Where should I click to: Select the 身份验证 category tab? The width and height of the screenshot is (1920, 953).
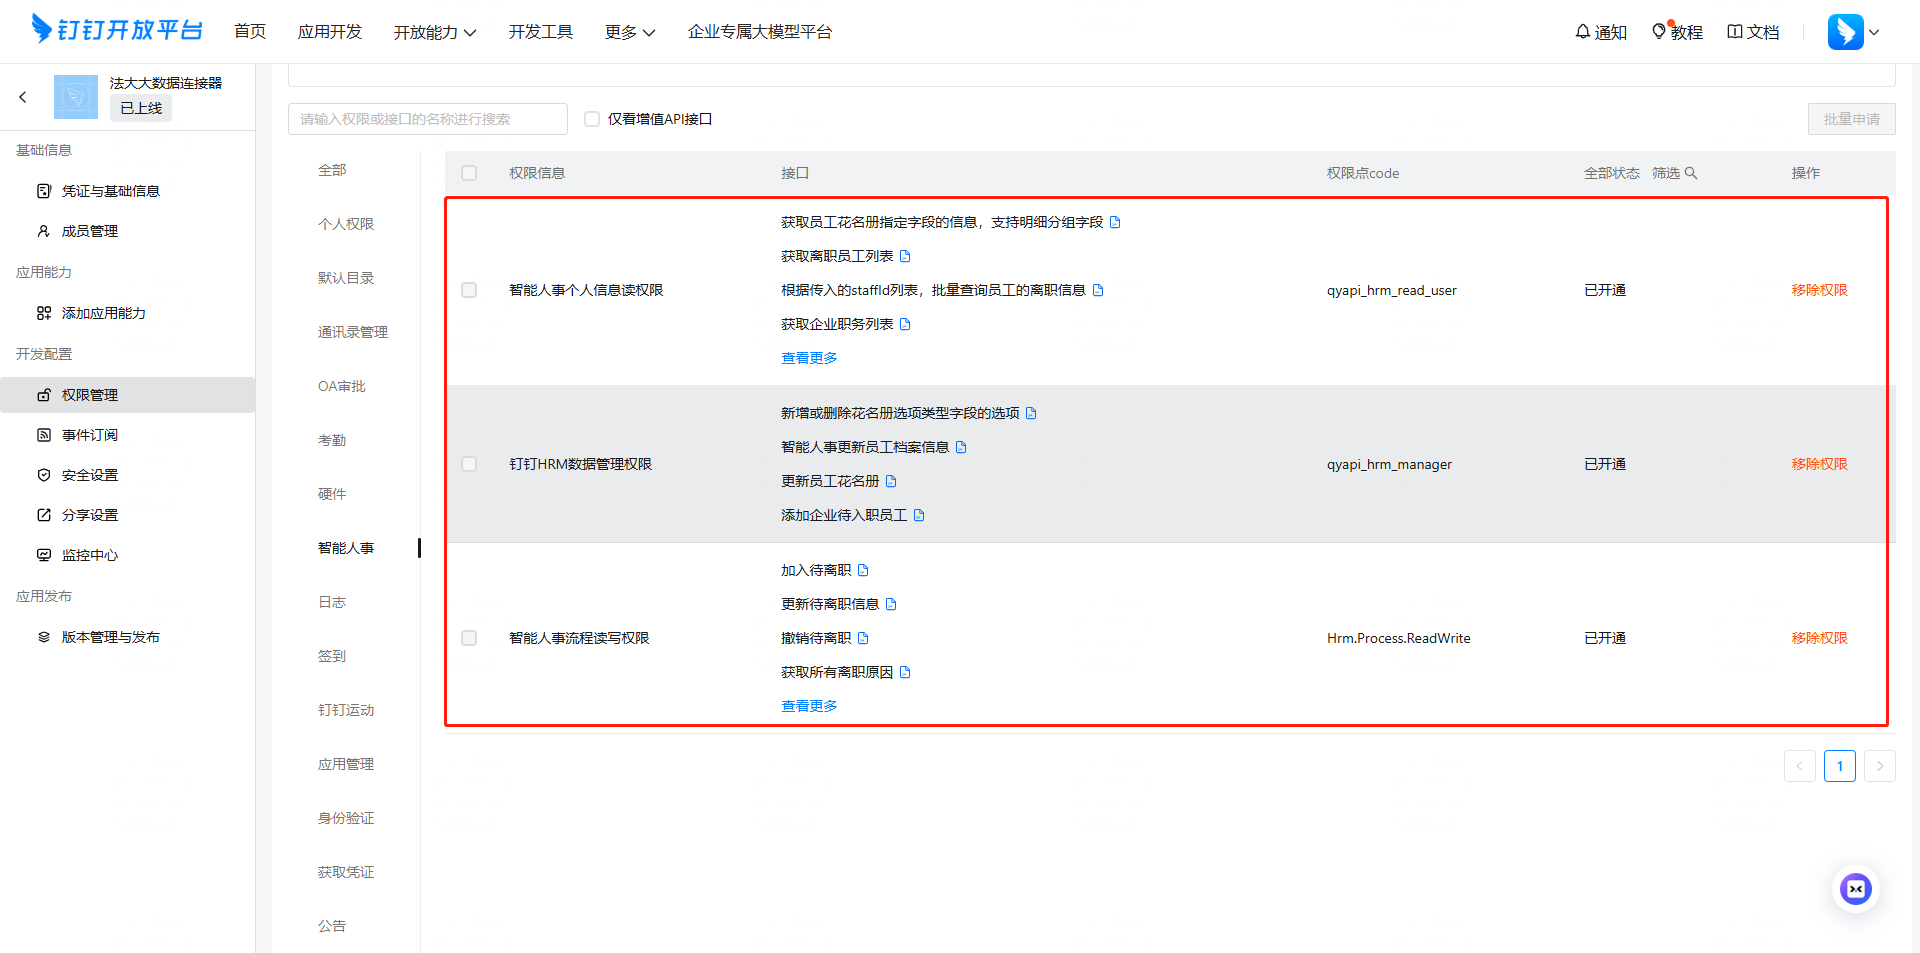346,818
